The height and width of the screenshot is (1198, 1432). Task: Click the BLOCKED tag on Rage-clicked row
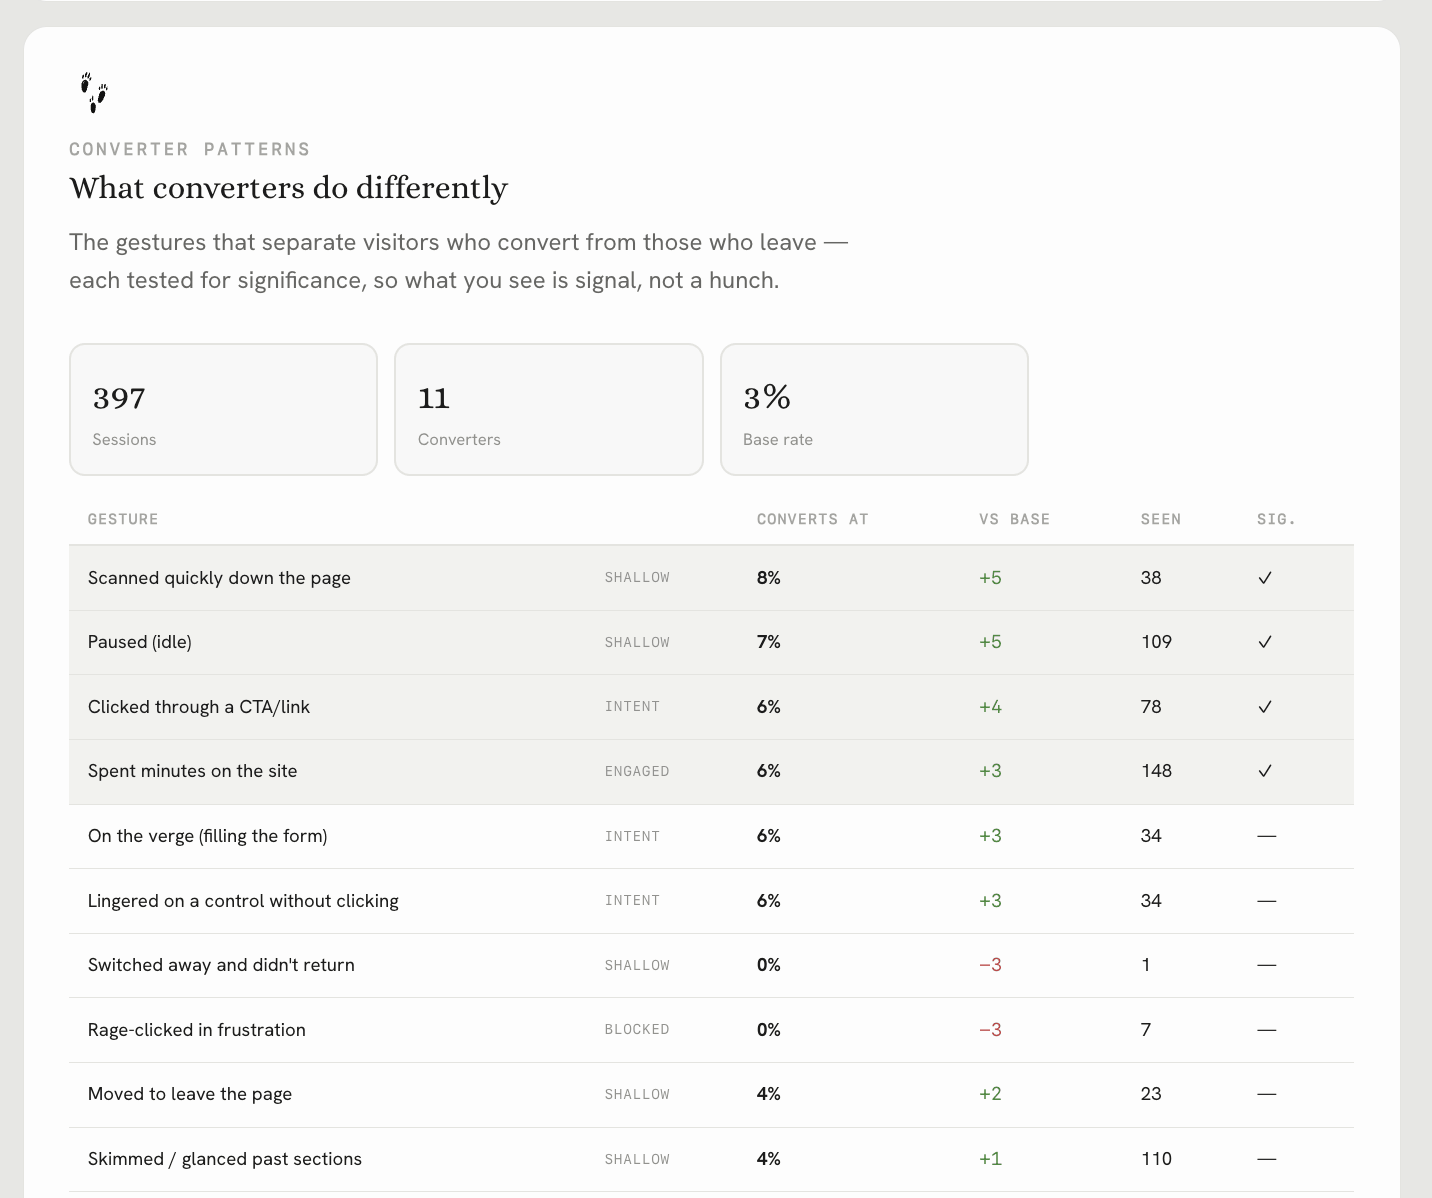(x=637, y=1030)
